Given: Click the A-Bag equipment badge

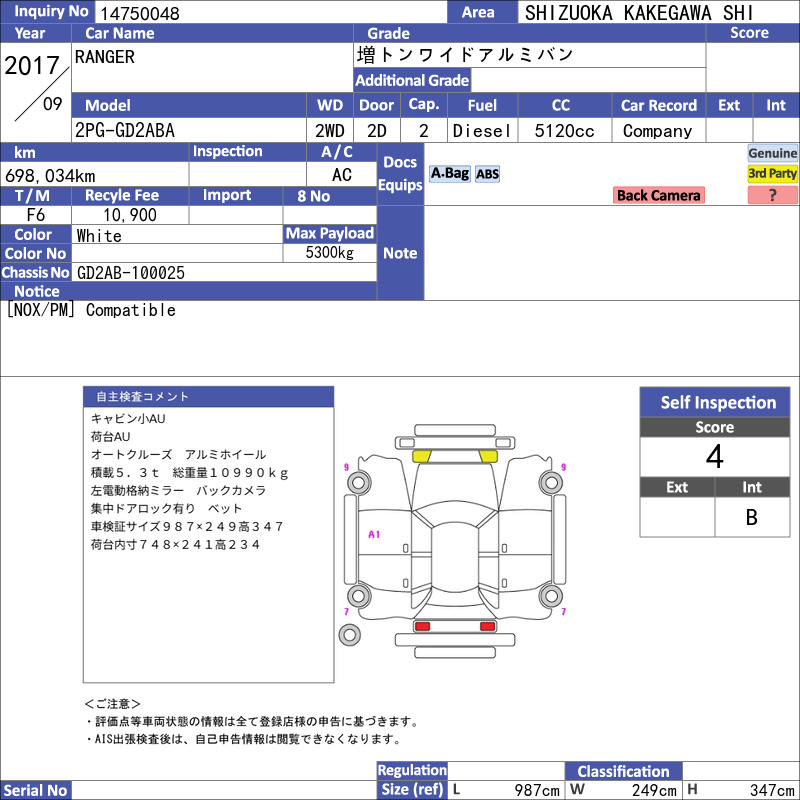Looking at the screenshot, I should (x=449, y=174).
